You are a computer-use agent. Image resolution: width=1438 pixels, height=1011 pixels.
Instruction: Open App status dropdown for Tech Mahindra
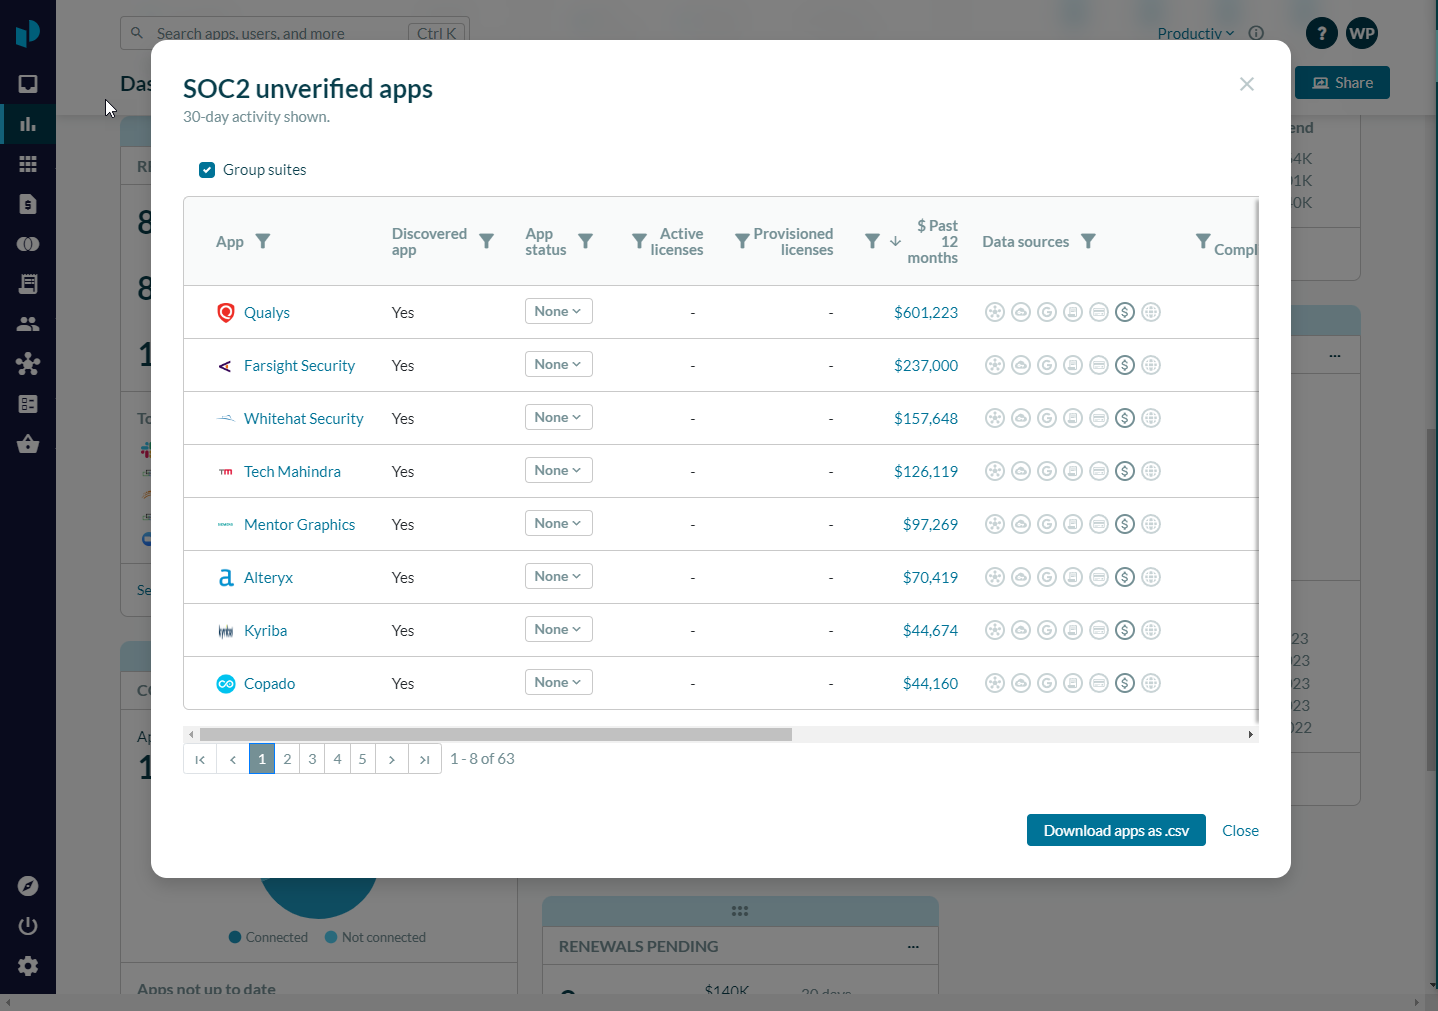pos(559,470)
